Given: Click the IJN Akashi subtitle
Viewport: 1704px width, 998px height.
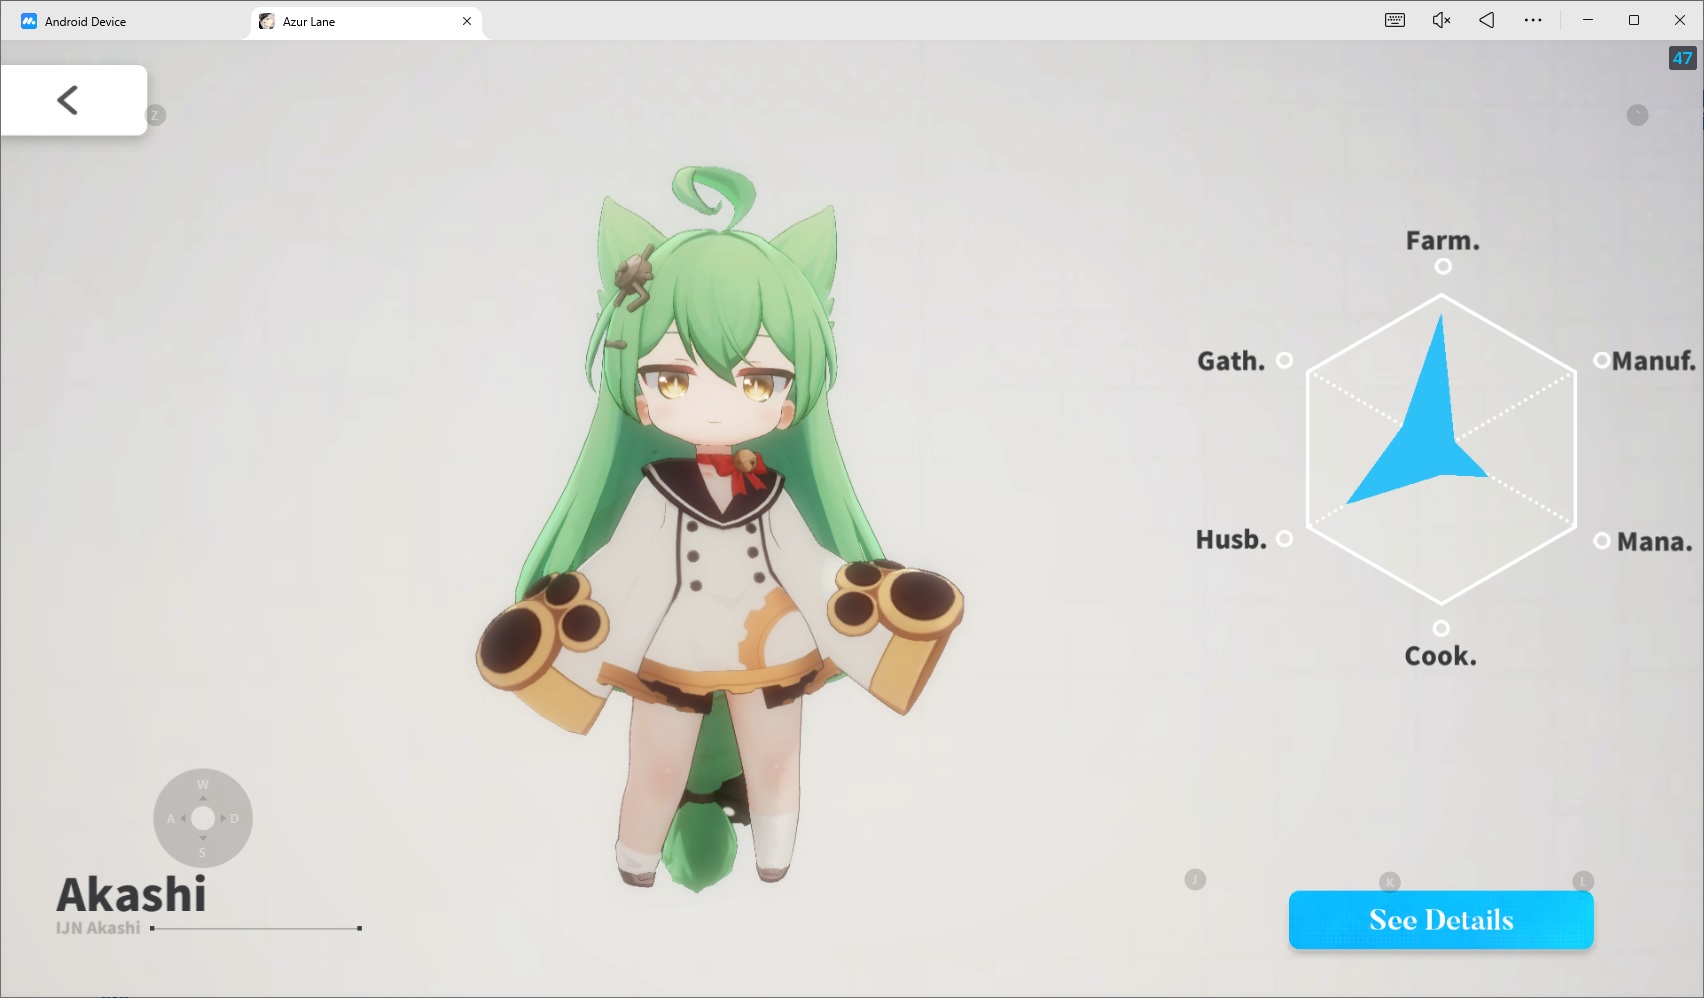Looking at the screenshot, I should tap(98, 928).
